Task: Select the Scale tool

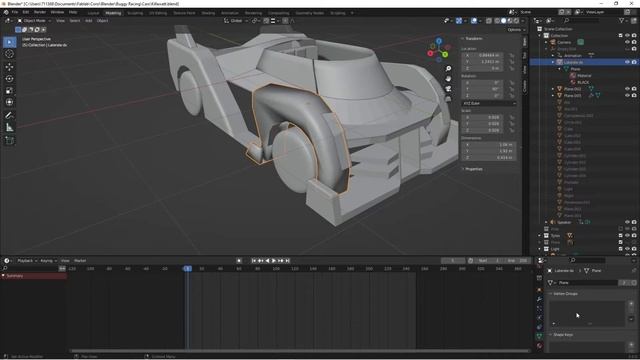Action: pos(9,90)
